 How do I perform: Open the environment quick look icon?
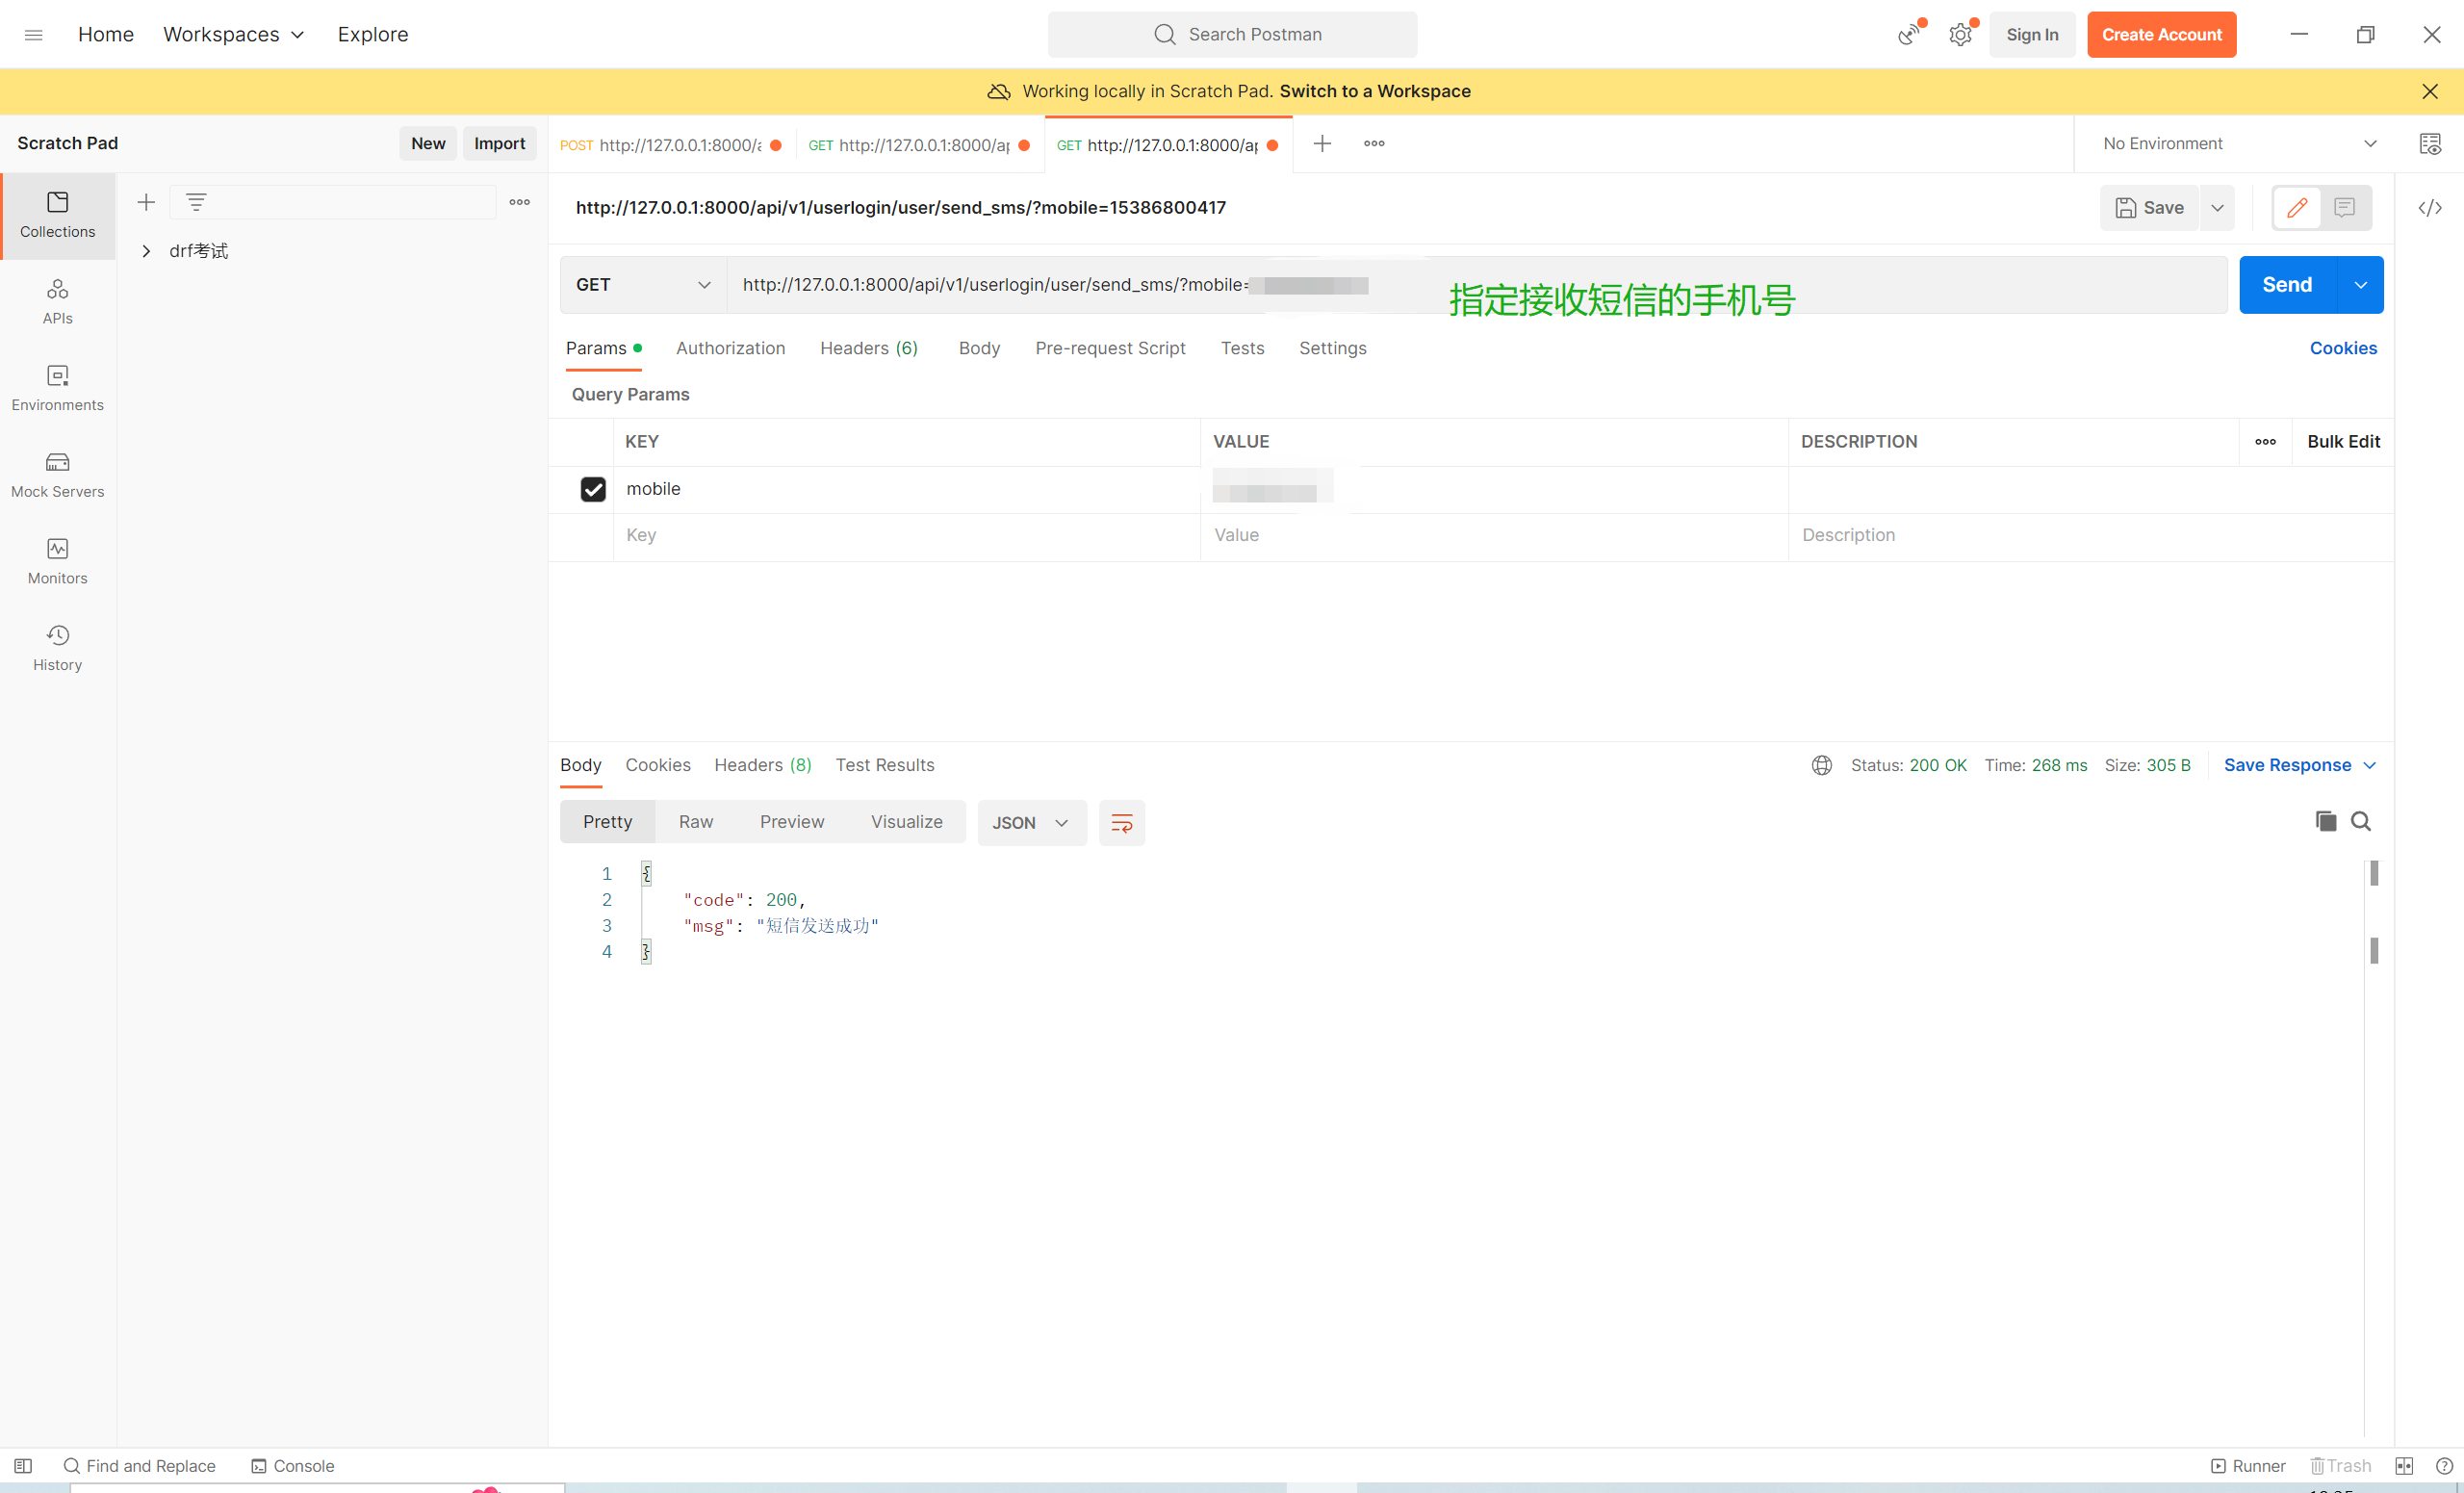(2429, 144)
